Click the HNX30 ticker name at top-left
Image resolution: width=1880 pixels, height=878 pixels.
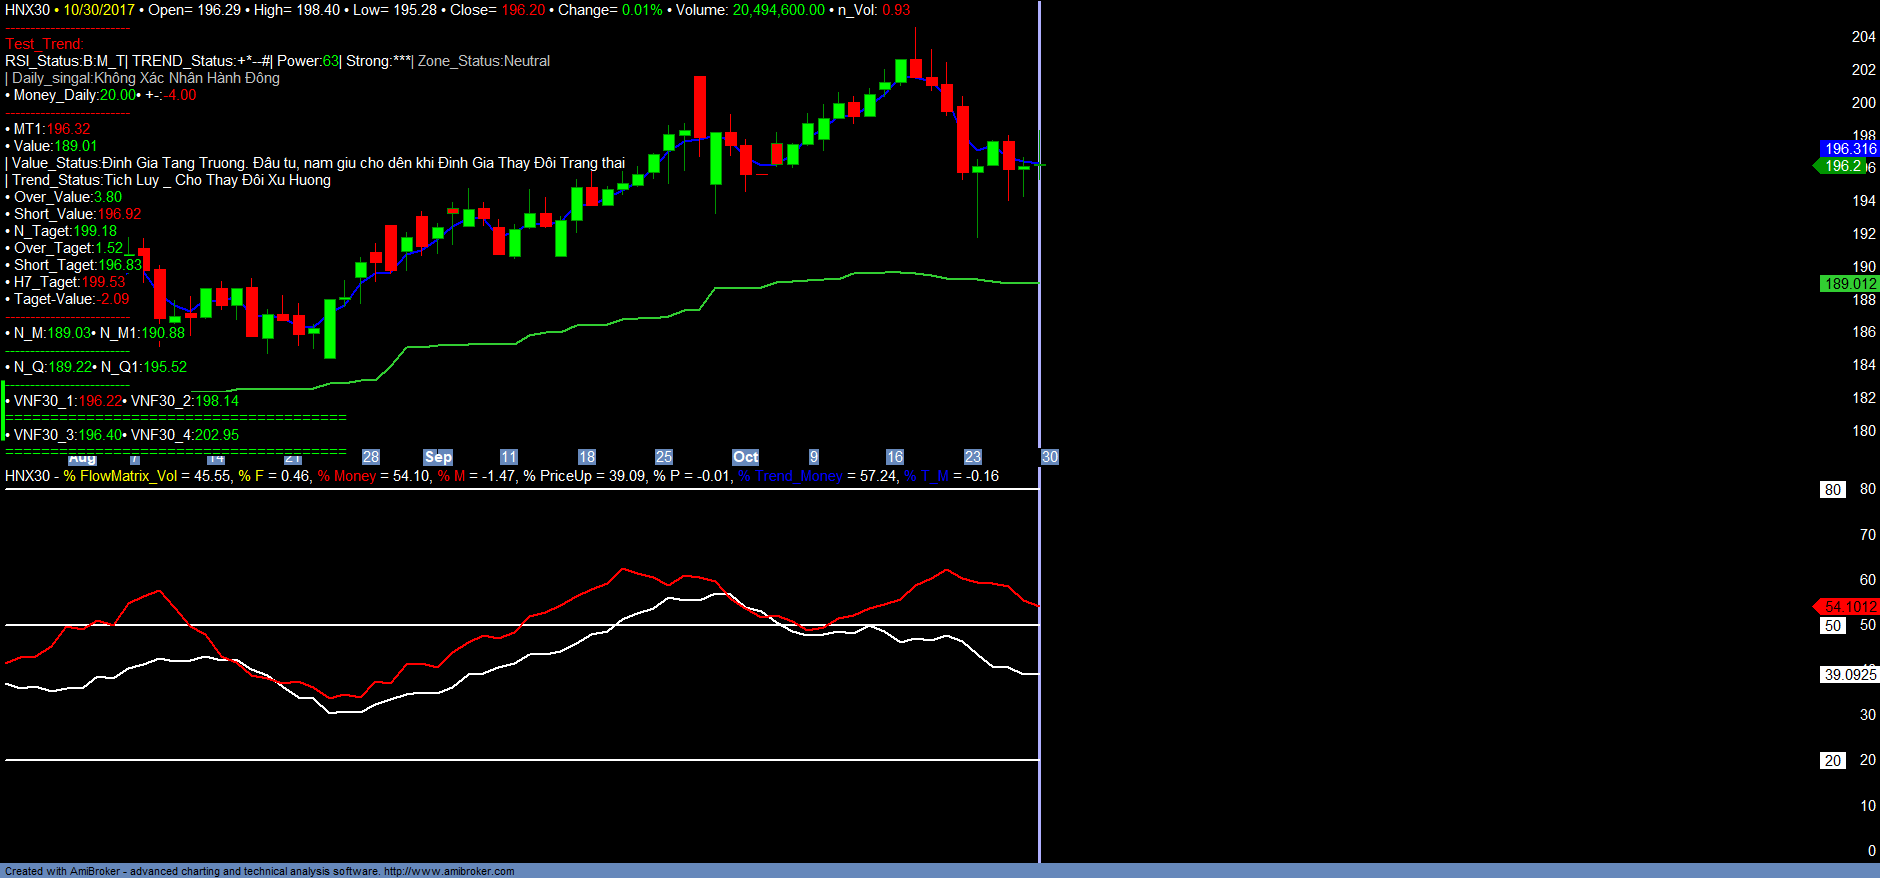coord(27,10)
